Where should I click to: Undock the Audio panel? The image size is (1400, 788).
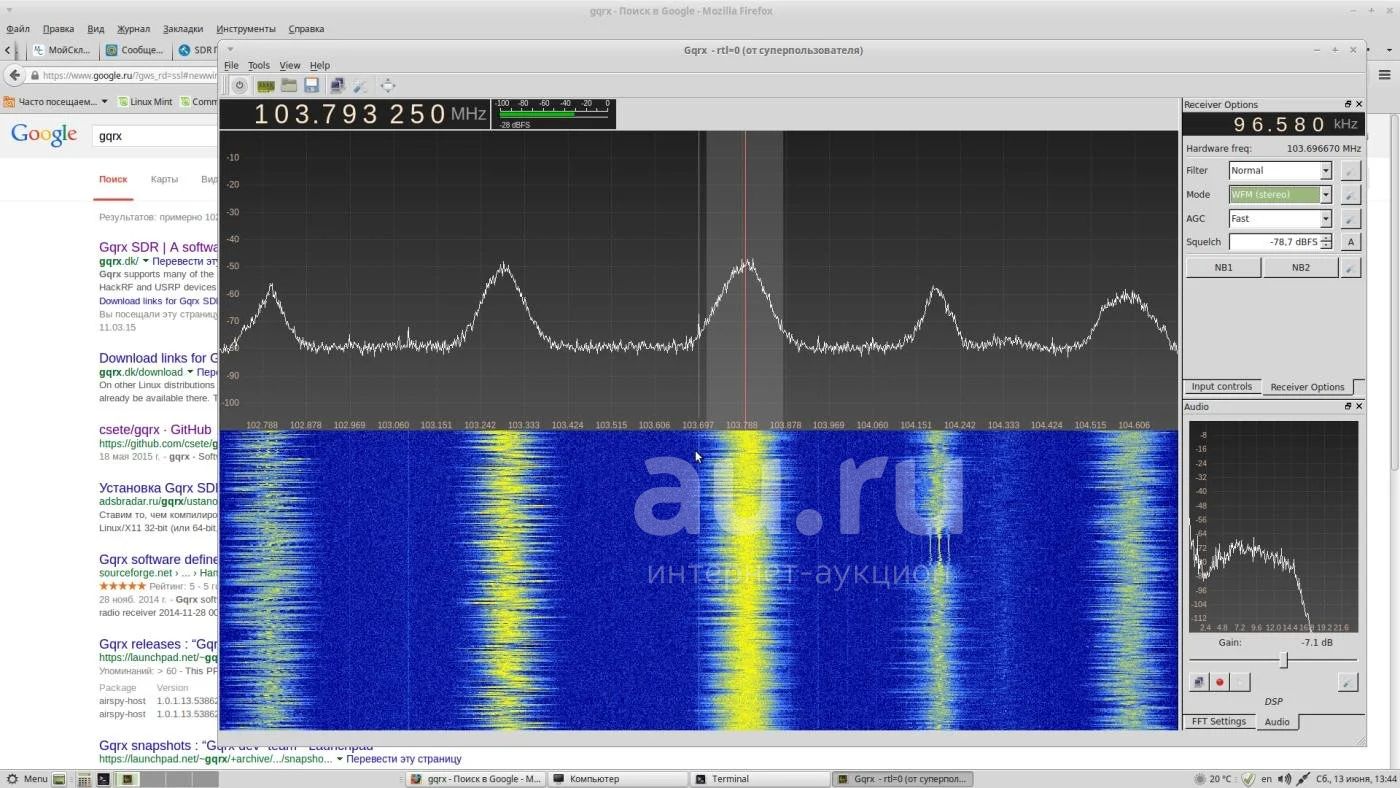(x=1347, y=406)
